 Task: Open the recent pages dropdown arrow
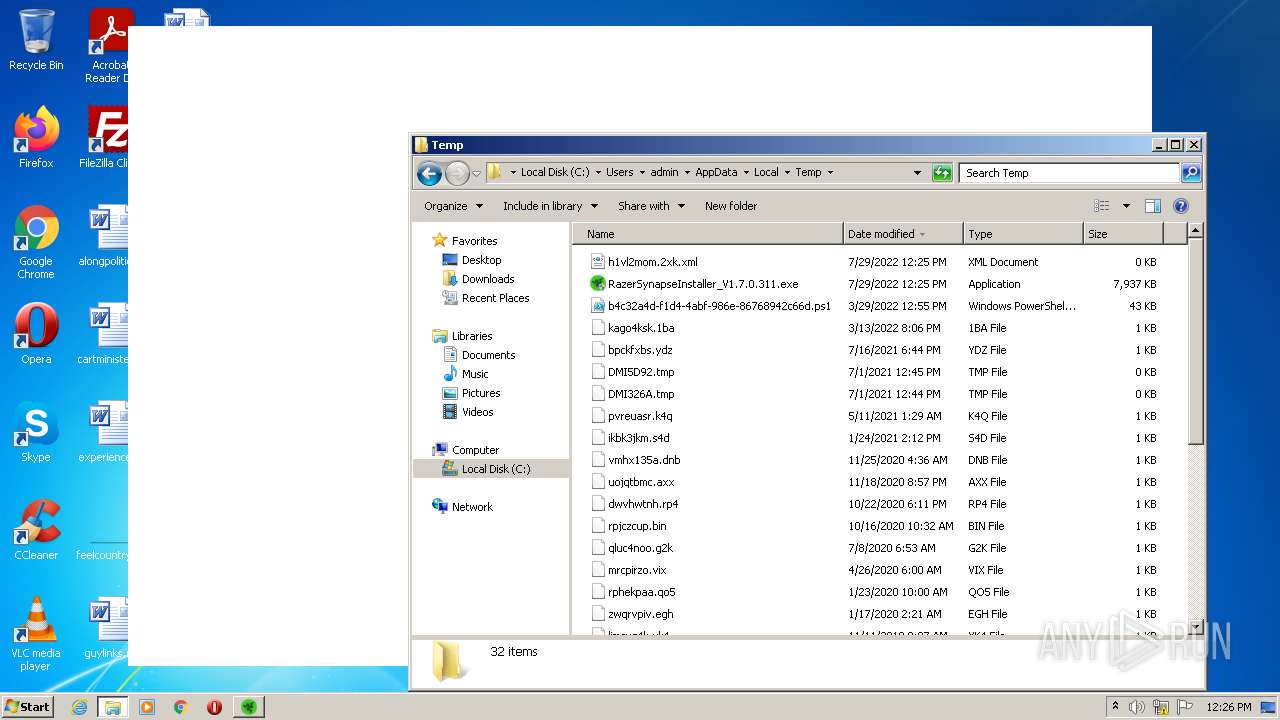[477, 173]
